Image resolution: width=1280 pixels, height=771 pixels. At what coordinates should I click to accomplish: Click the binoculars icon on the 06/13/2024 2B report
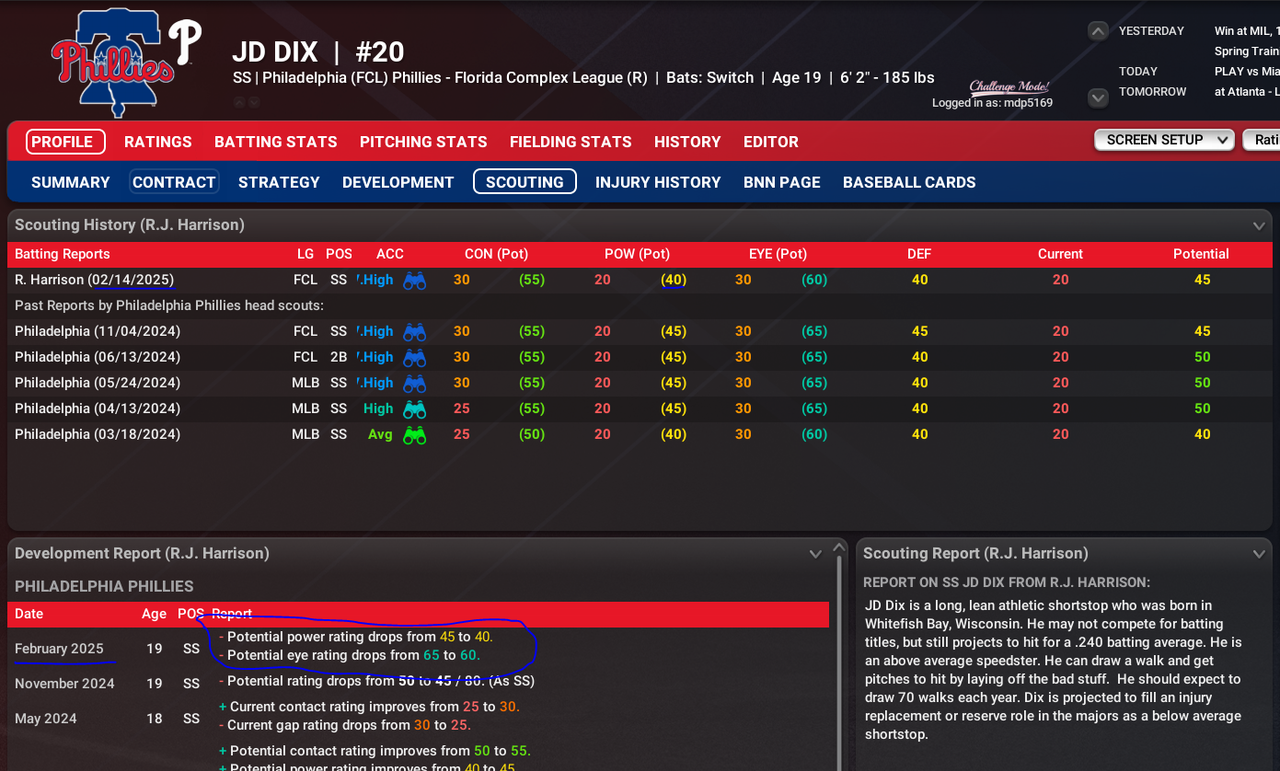point(414,357)
